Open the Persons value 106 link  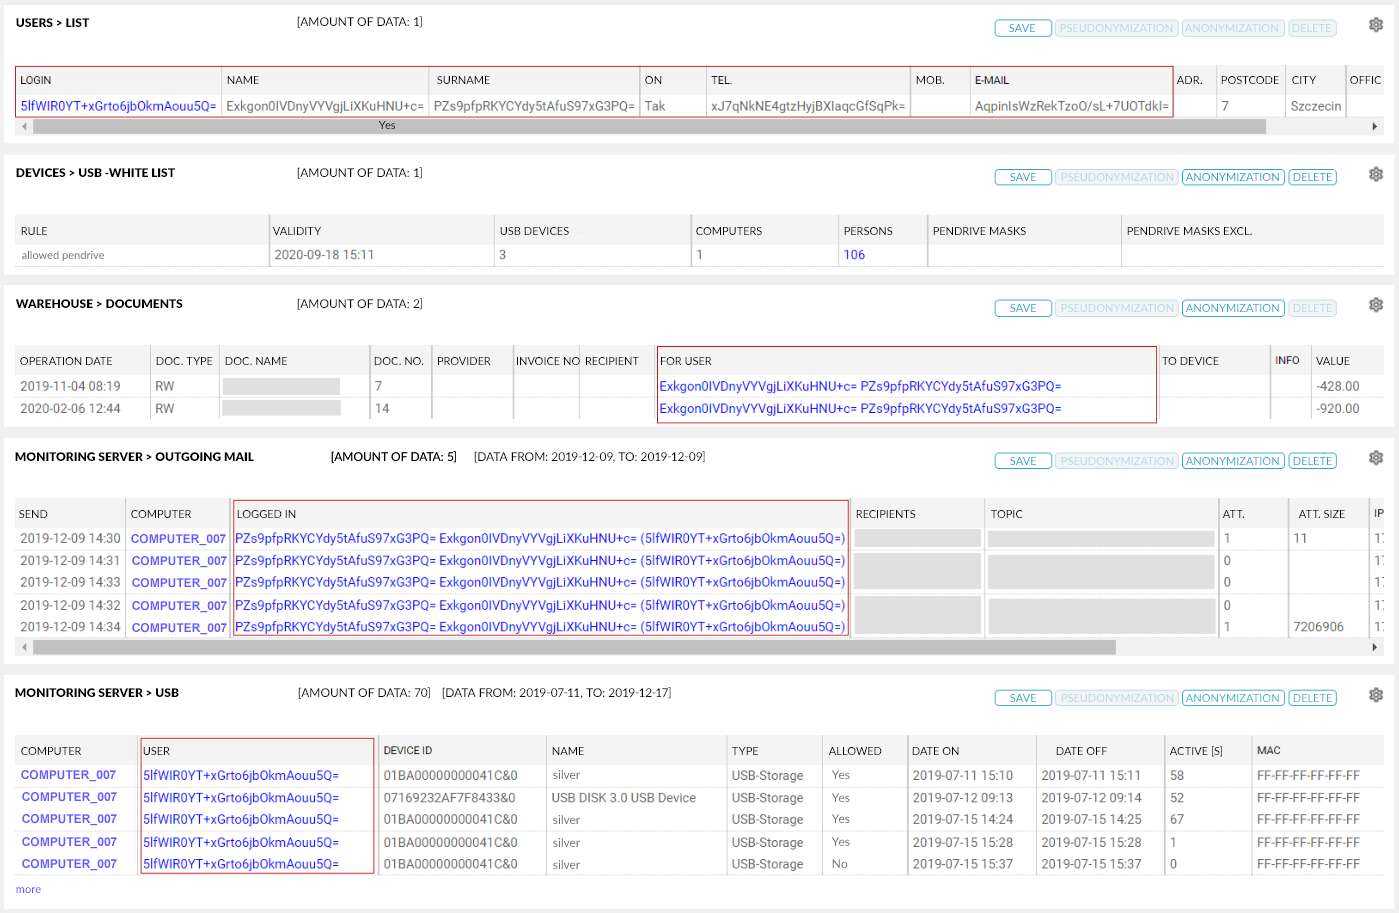click(854, 255)
